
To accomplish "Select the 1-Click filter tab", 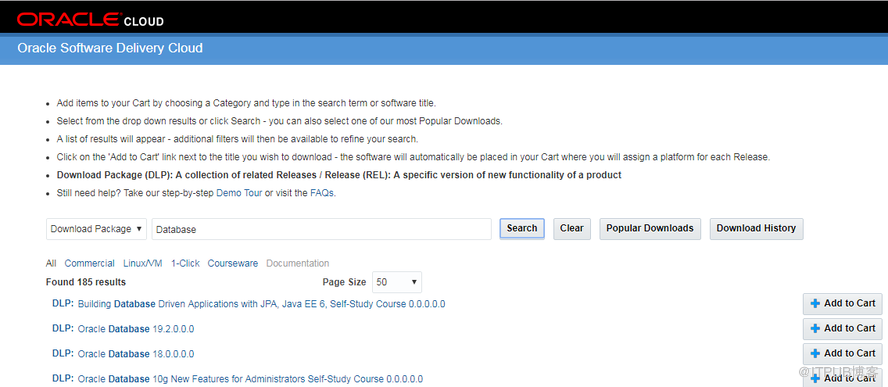I will click(185, 263).
